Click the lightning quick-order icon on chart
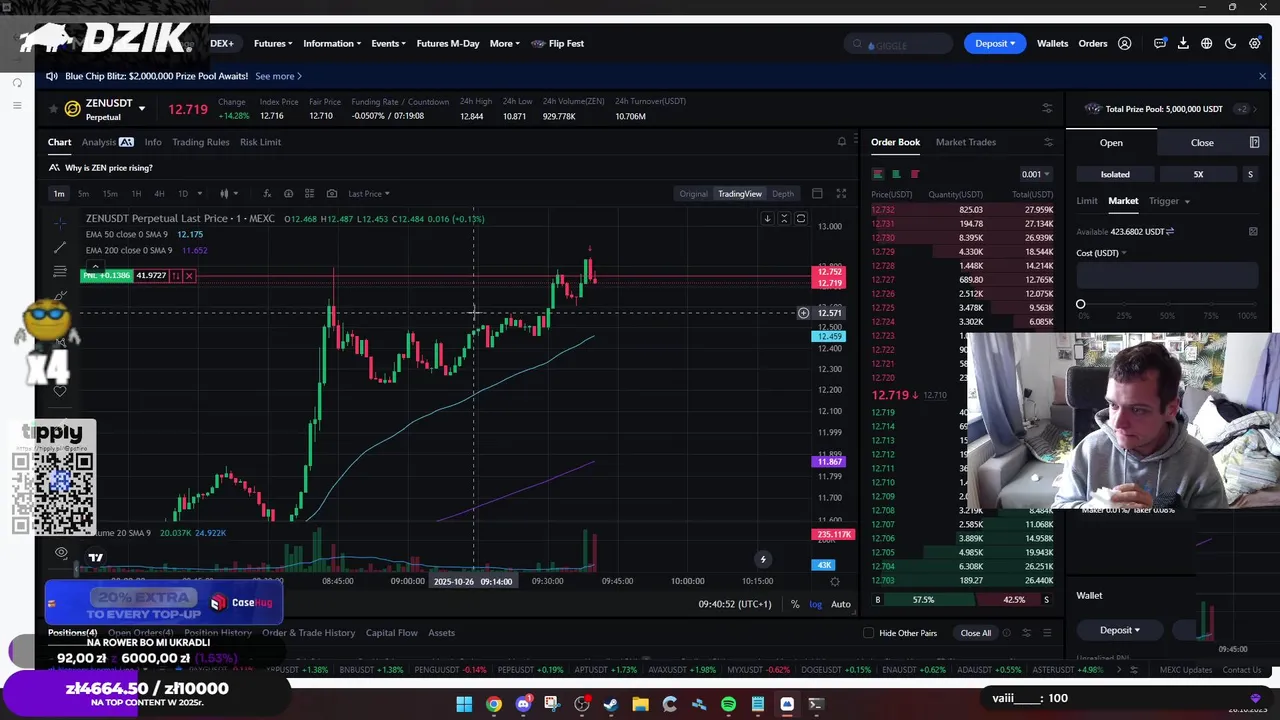1280x720 pixels. tap(763, 560)
